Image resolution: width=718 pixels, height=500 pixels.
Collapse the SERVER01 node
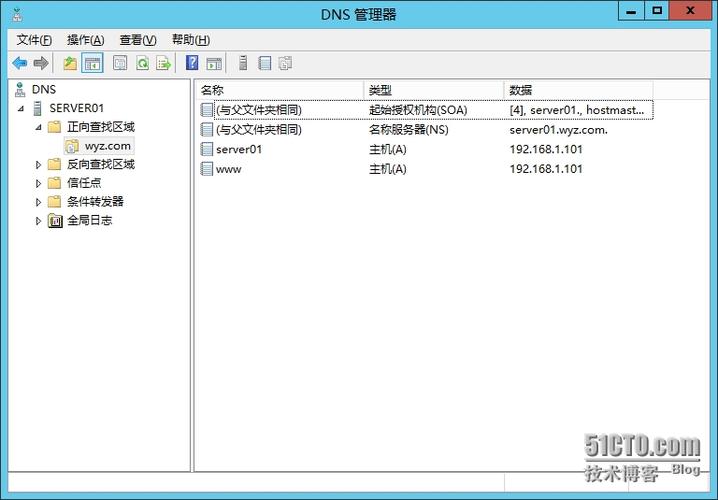click(21, 109)
